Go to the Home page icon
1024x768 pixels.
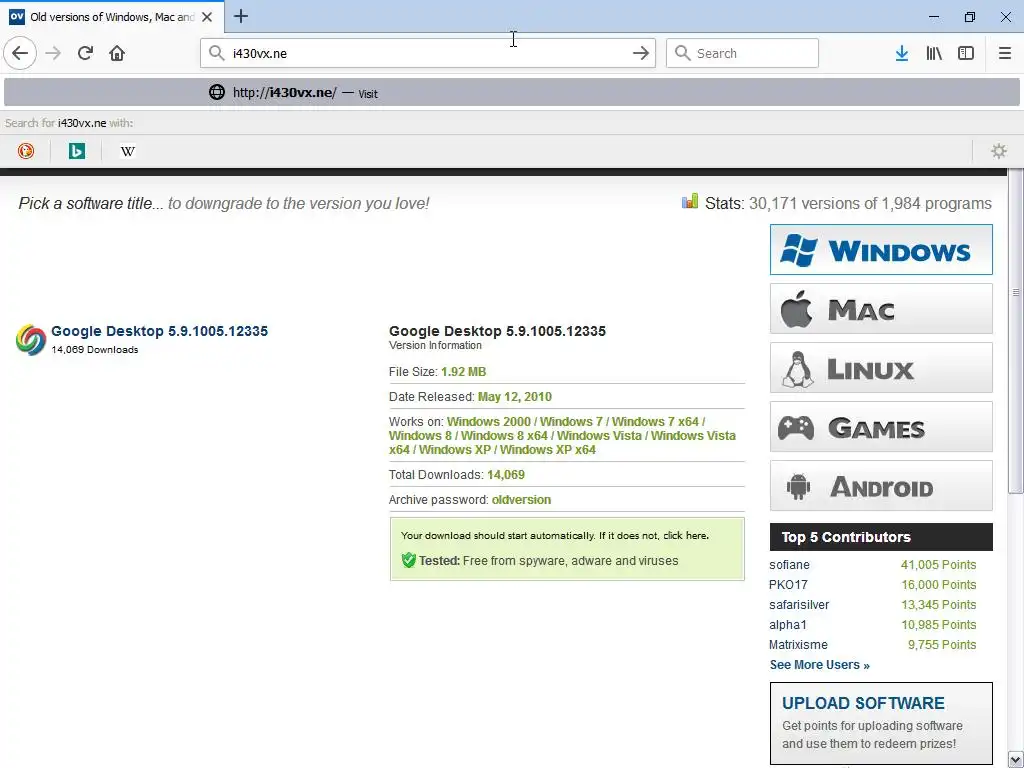point(117,53)
